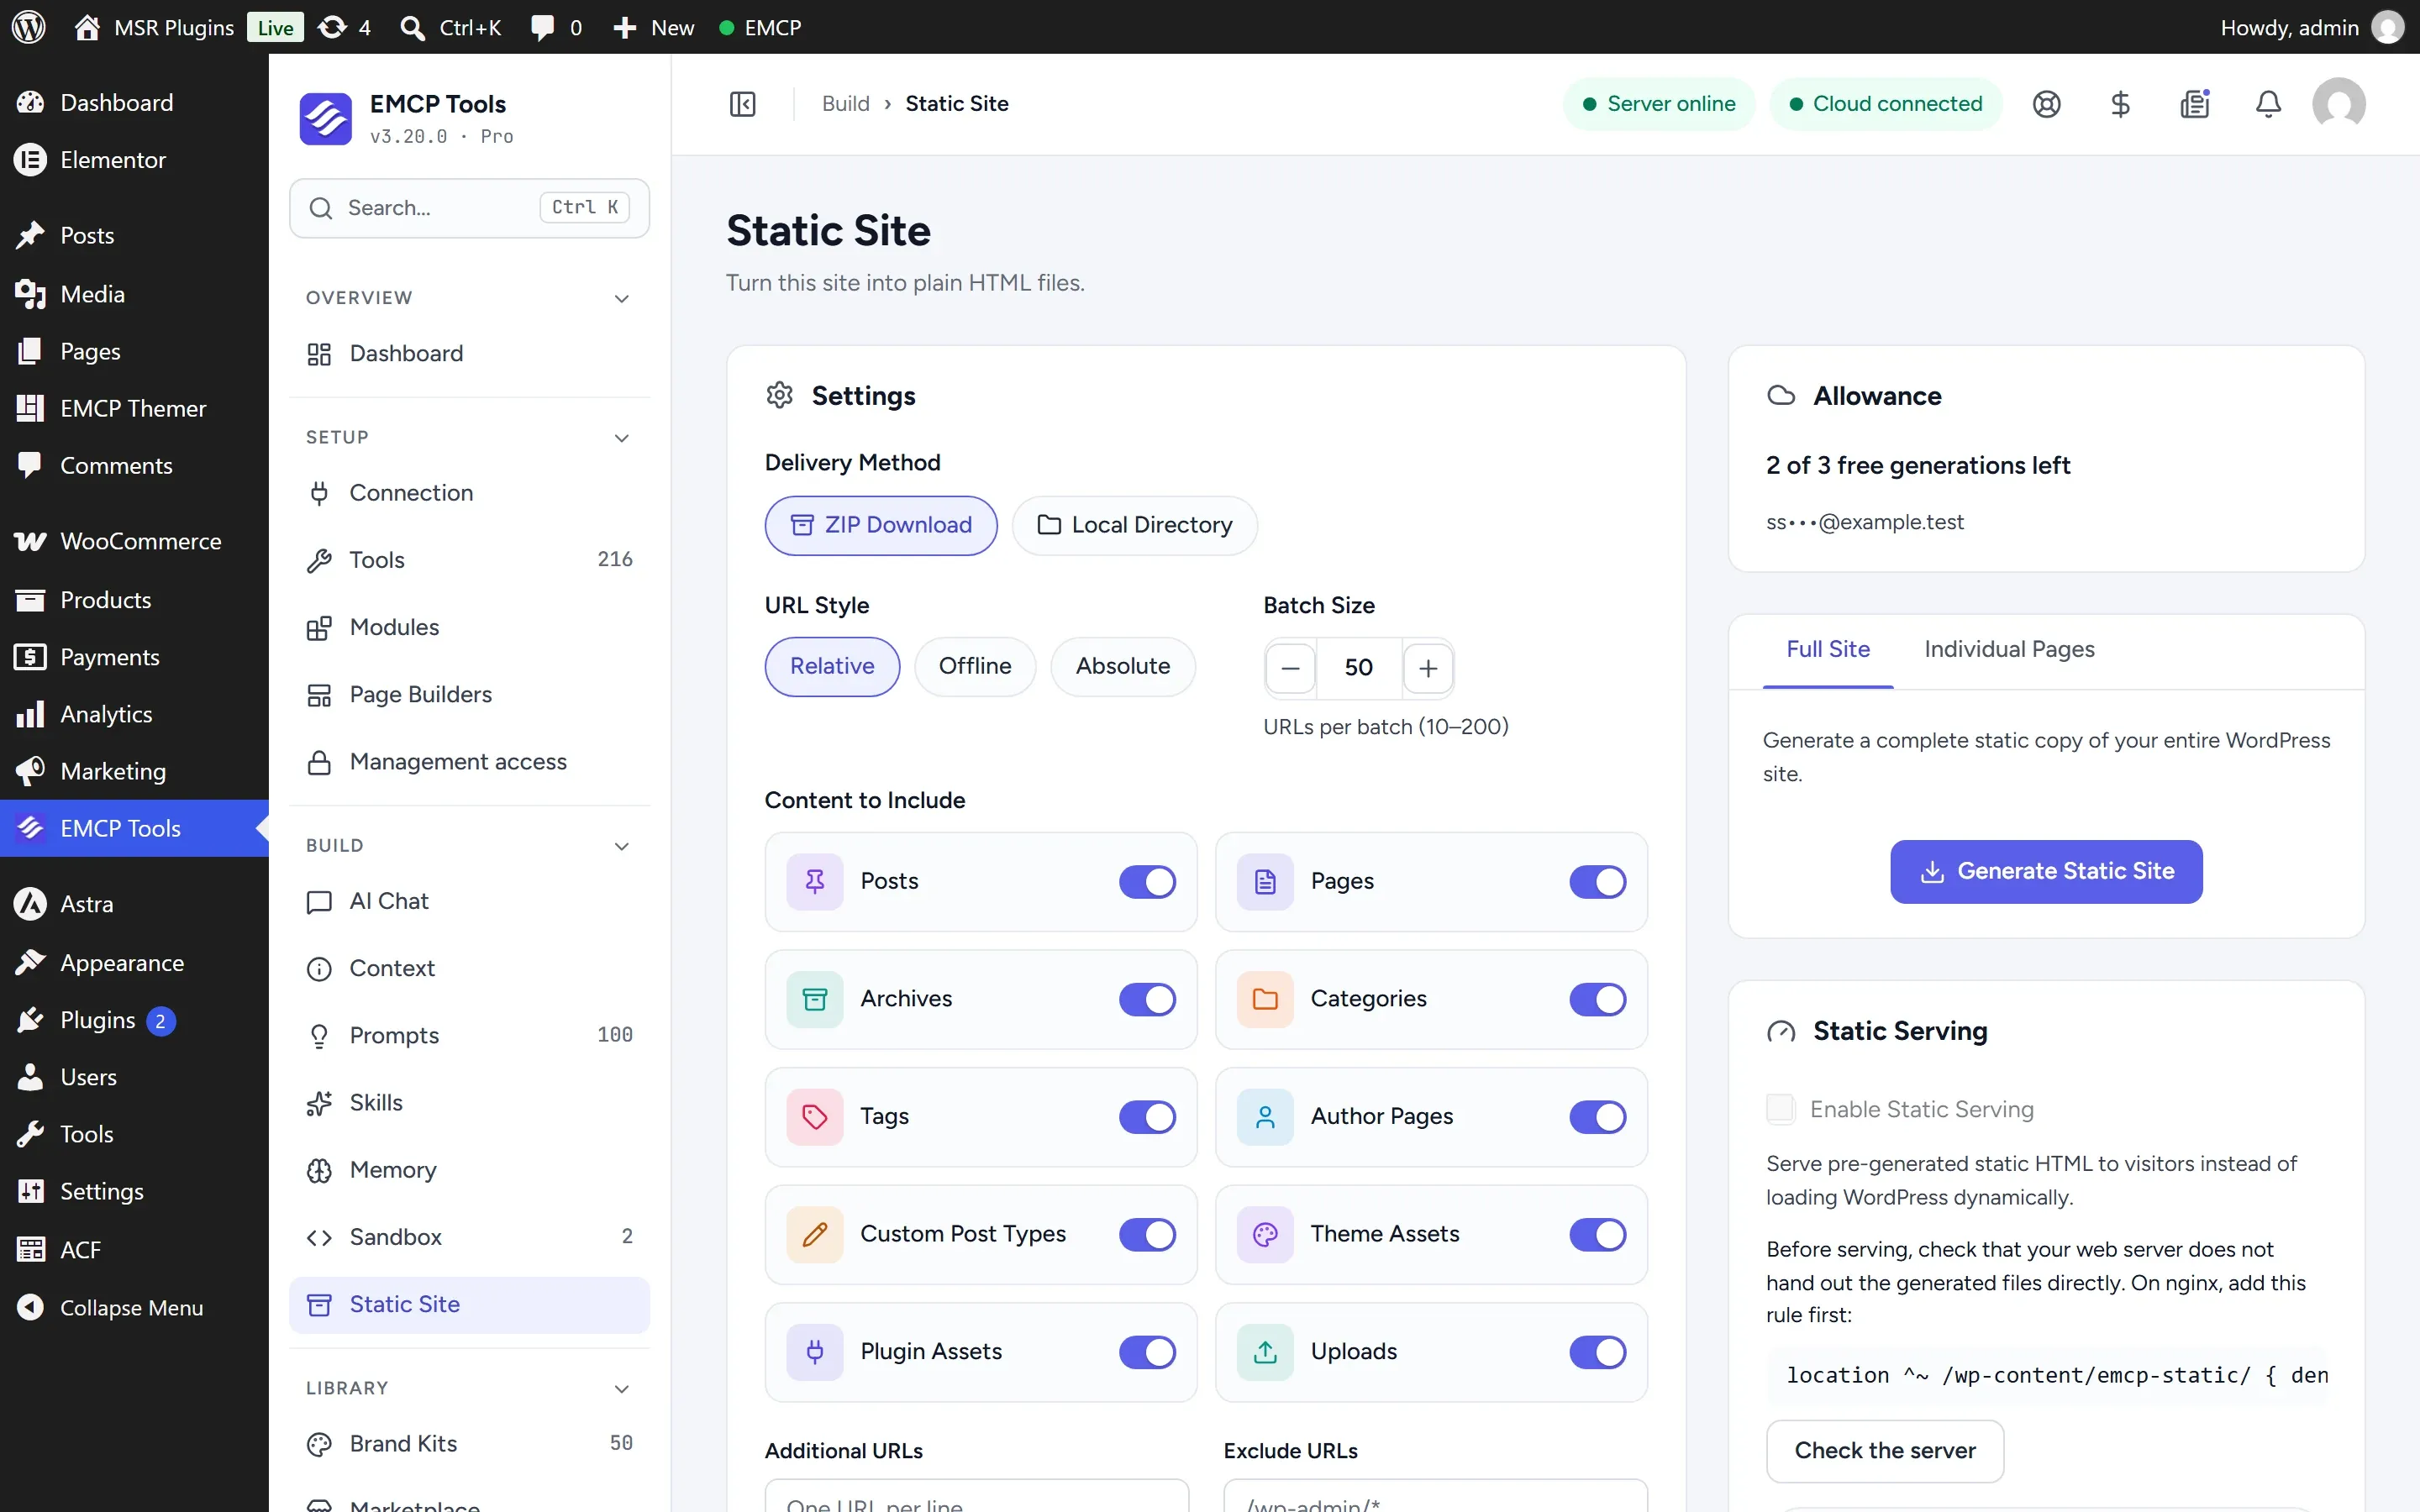Collapse the OVERVIEW section chevron

[x=621, y=298]
